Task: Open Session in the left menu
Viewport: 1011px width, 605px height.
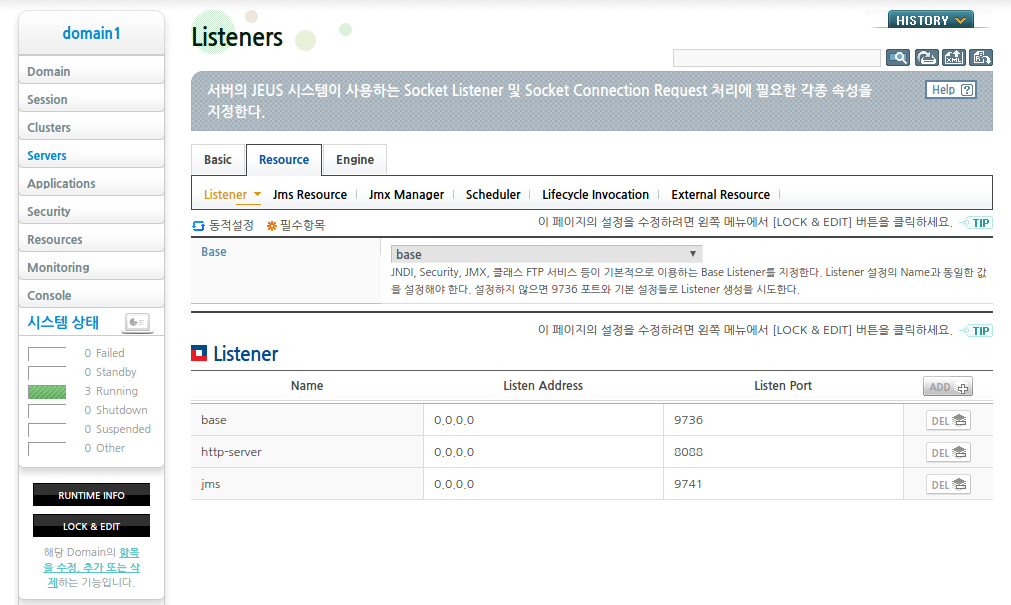Action: coord(92,99)
